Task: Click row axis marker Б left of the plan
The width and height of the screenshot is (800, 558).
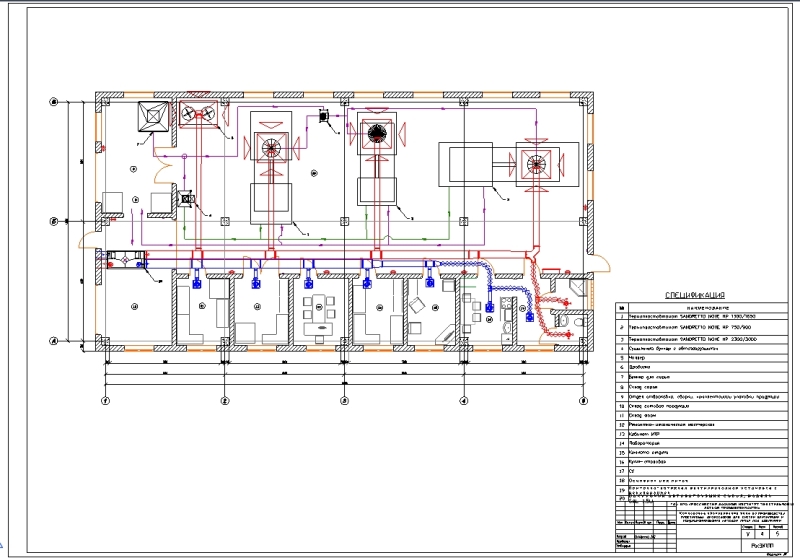Action: tap(54, 221)
